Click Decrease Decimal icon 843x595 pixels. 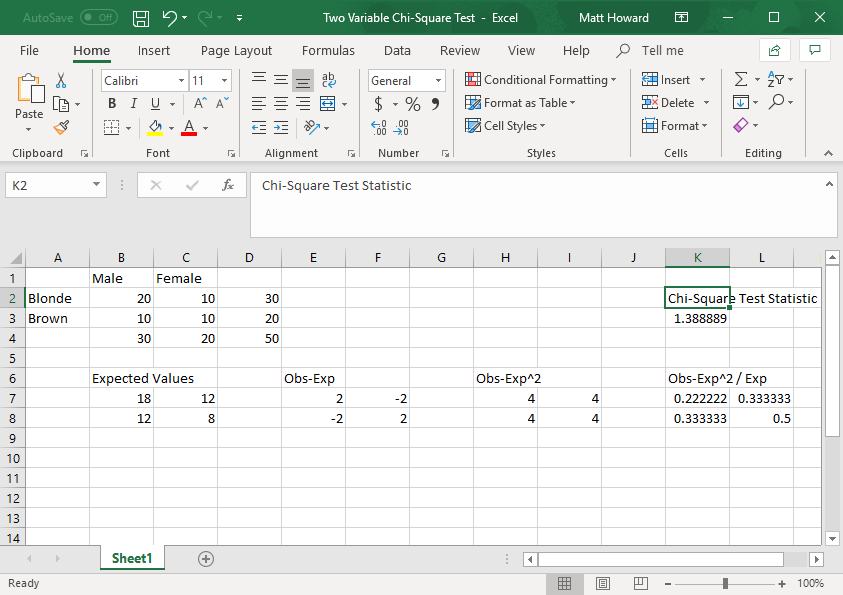[x=401, y=127]
